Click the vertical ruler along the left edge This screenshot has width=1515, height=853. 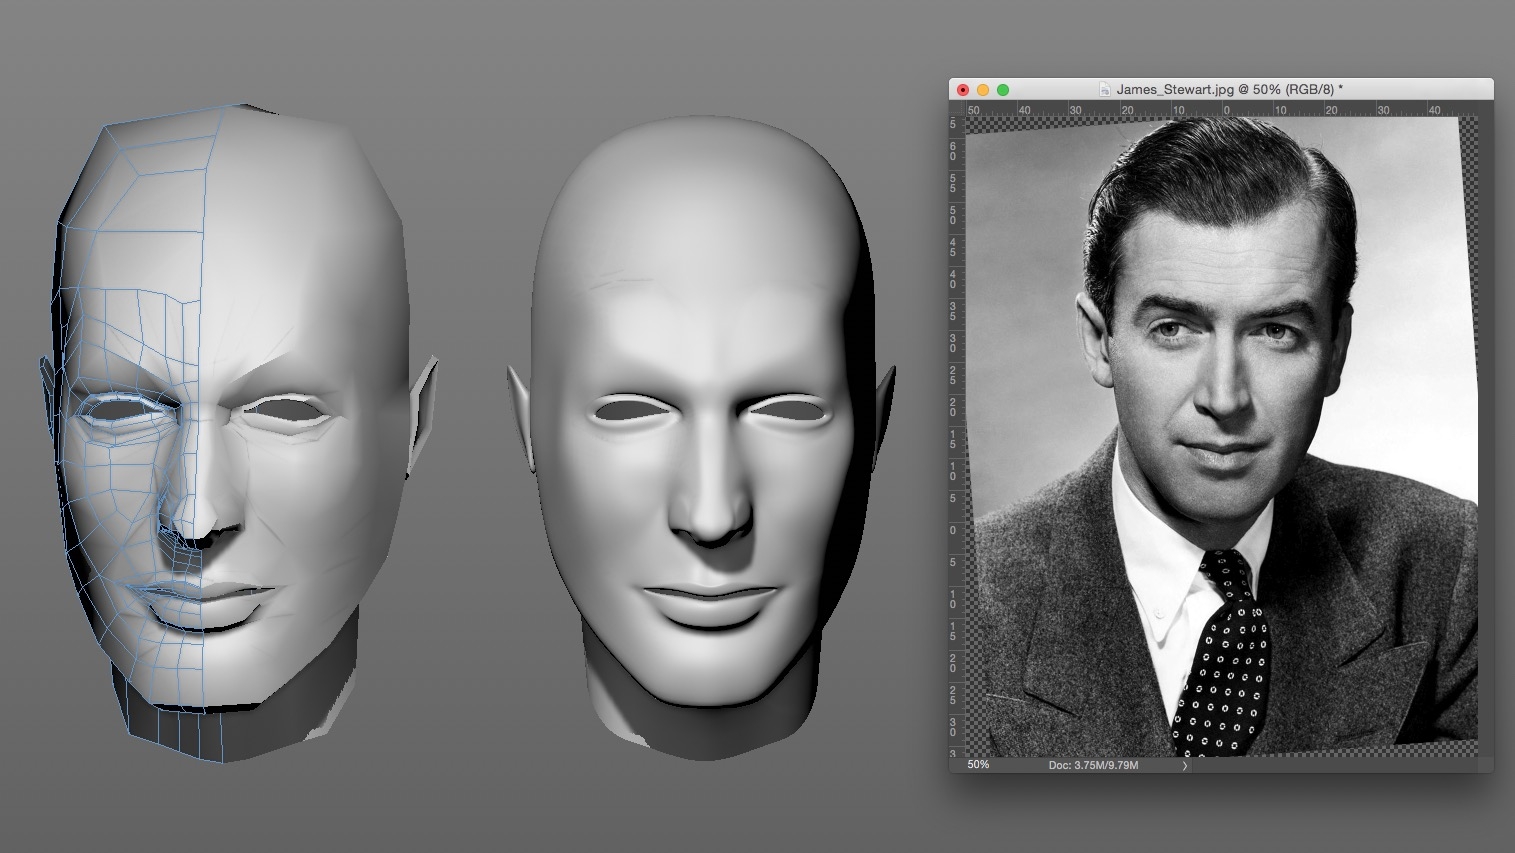[955, 437]
